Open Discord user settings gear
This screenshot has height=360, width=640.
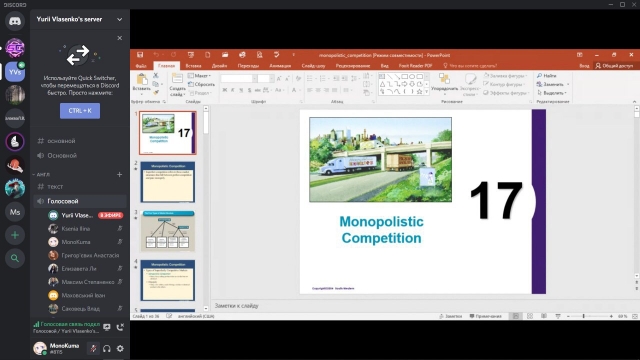pyautogui.click(x=120, y=348)
